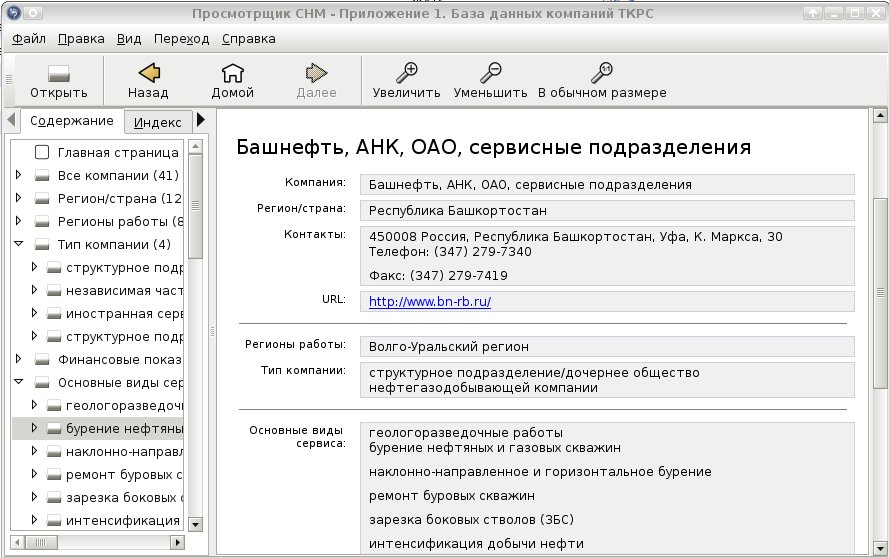Collapse the Тип компании (4) node
This screenshot has width=889, height=558.
(18, 244)
